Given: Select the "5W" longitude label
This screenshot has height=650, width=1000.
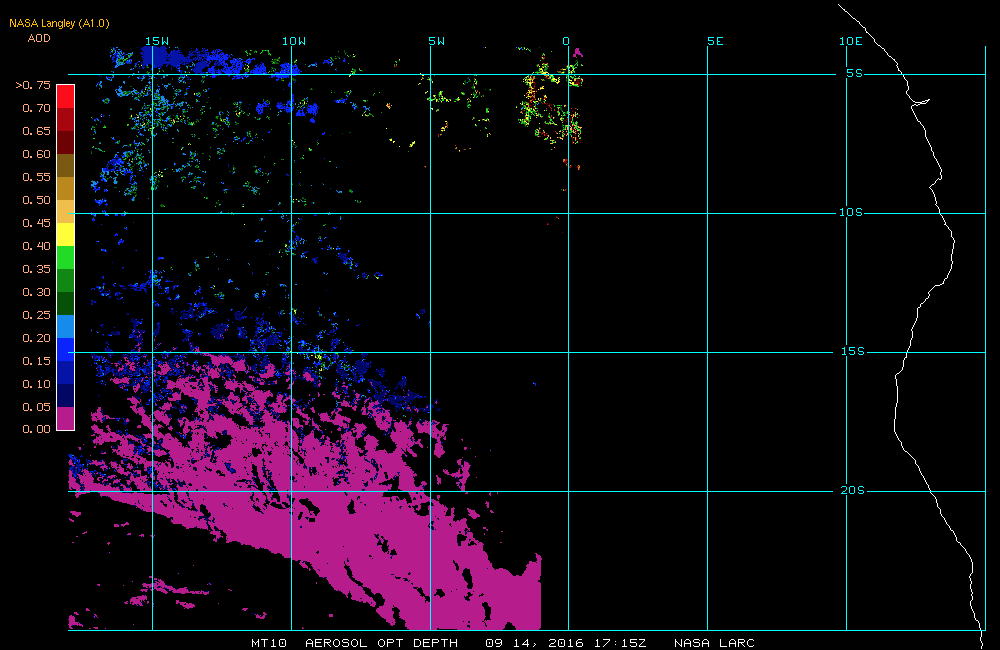Looking at the screenshot, I should tap(437, 41).
